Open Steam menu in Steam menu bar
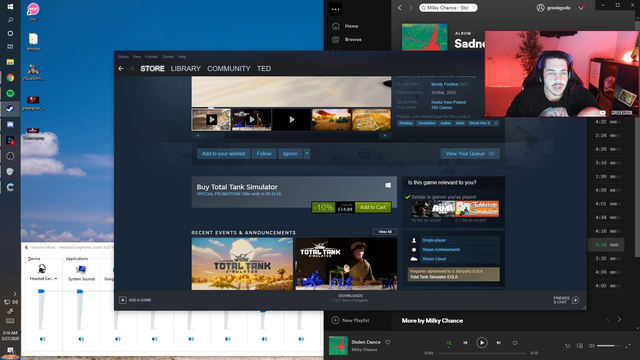The width and height of the screenshot is (640, 360). click(x=123, y=57)
